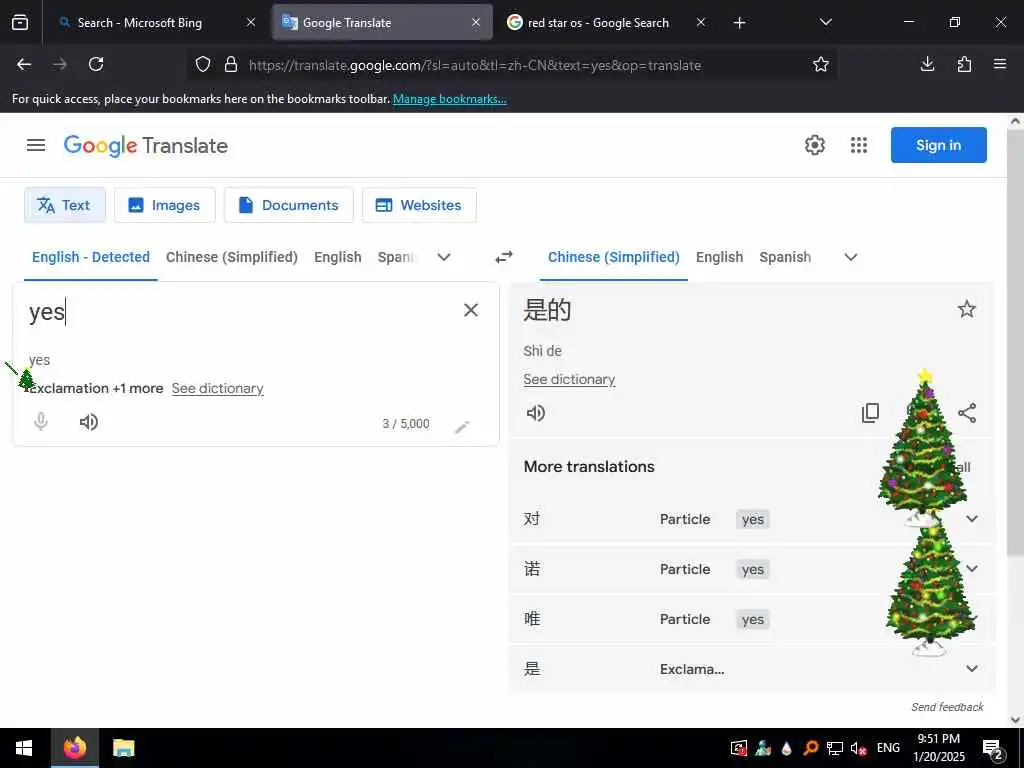The height and width of the screenshot is (768, 1024).
Task: Open See dictionary link under source text
Action: click(x=217, y=389)
